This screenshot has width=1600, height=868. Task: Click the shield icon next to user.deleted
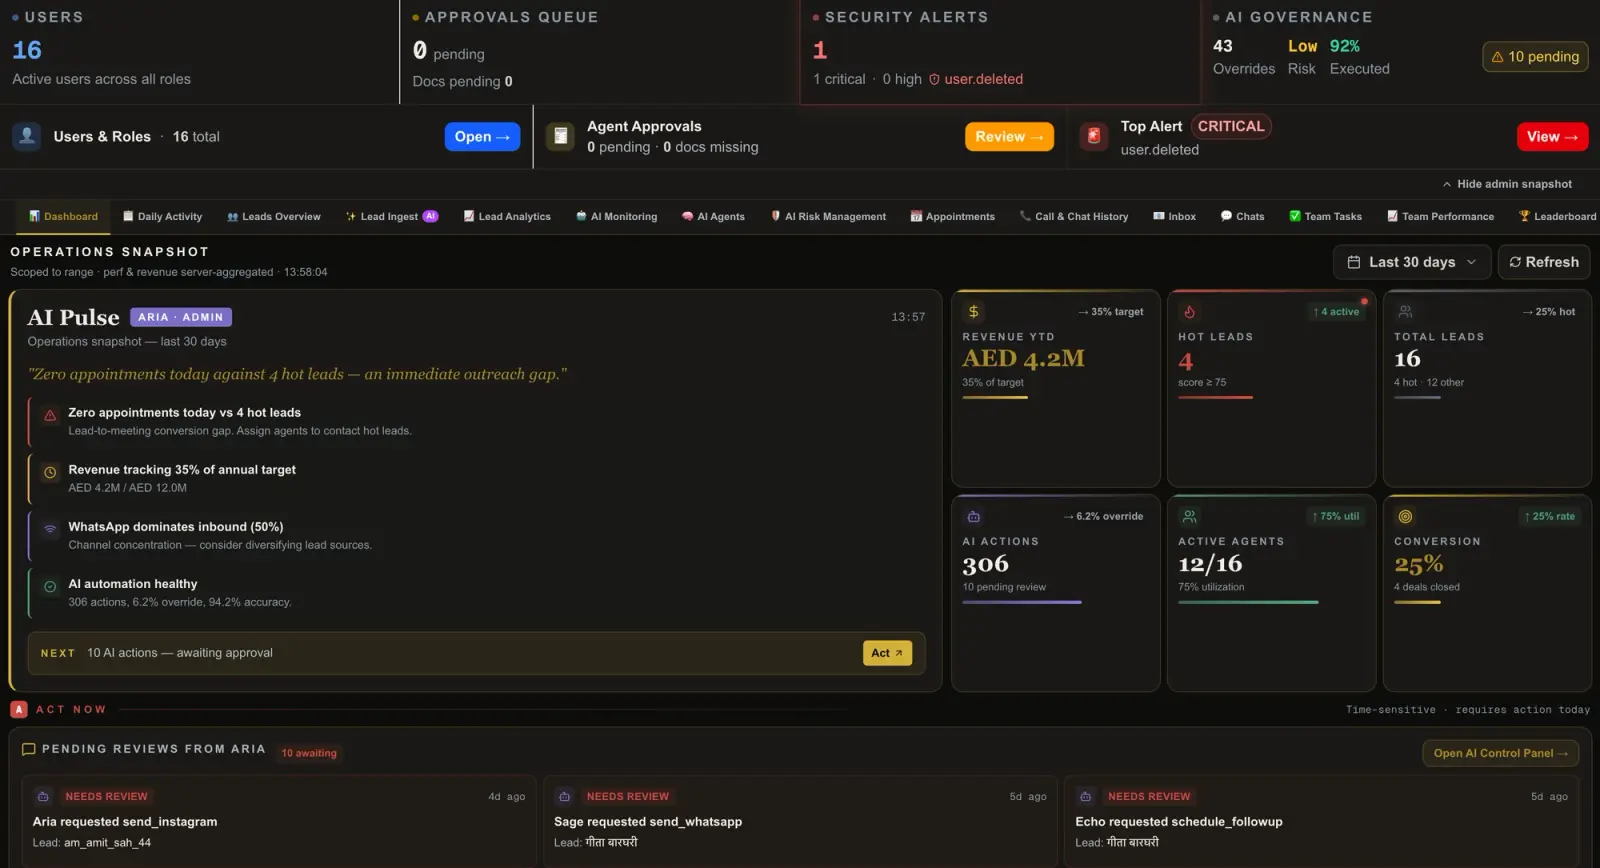click(934, 80)
